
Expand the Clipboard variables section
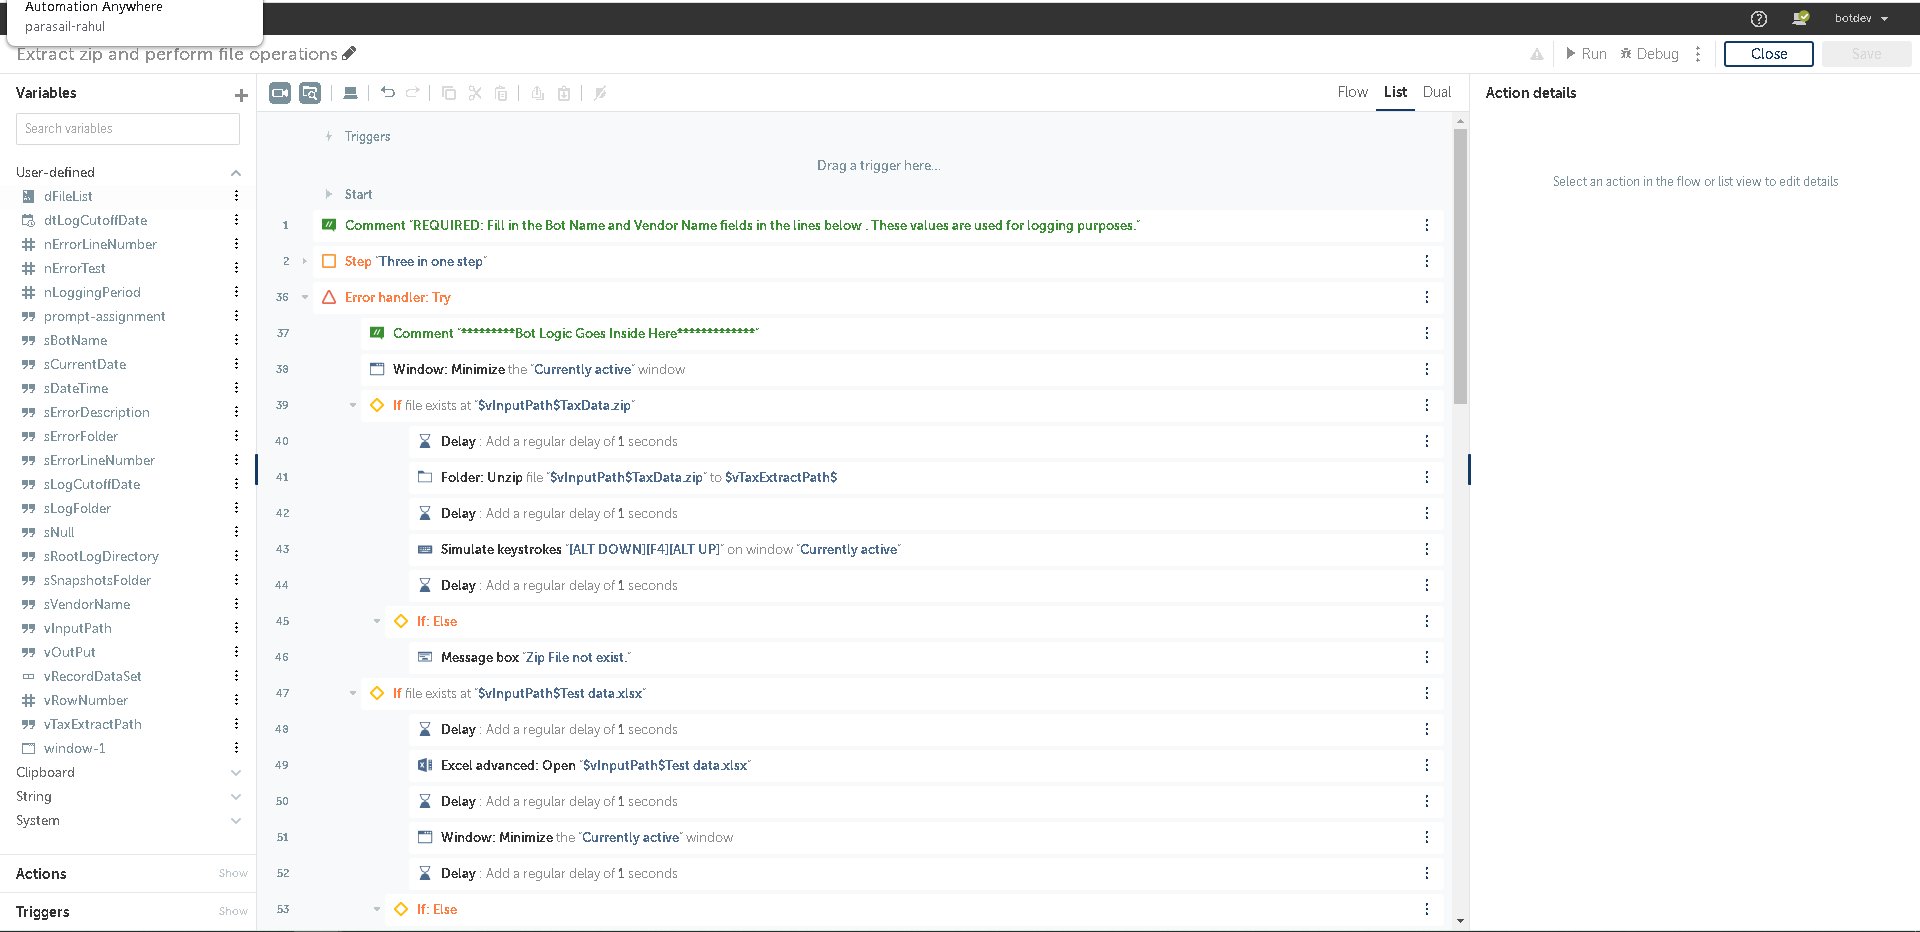click(236, 773)
